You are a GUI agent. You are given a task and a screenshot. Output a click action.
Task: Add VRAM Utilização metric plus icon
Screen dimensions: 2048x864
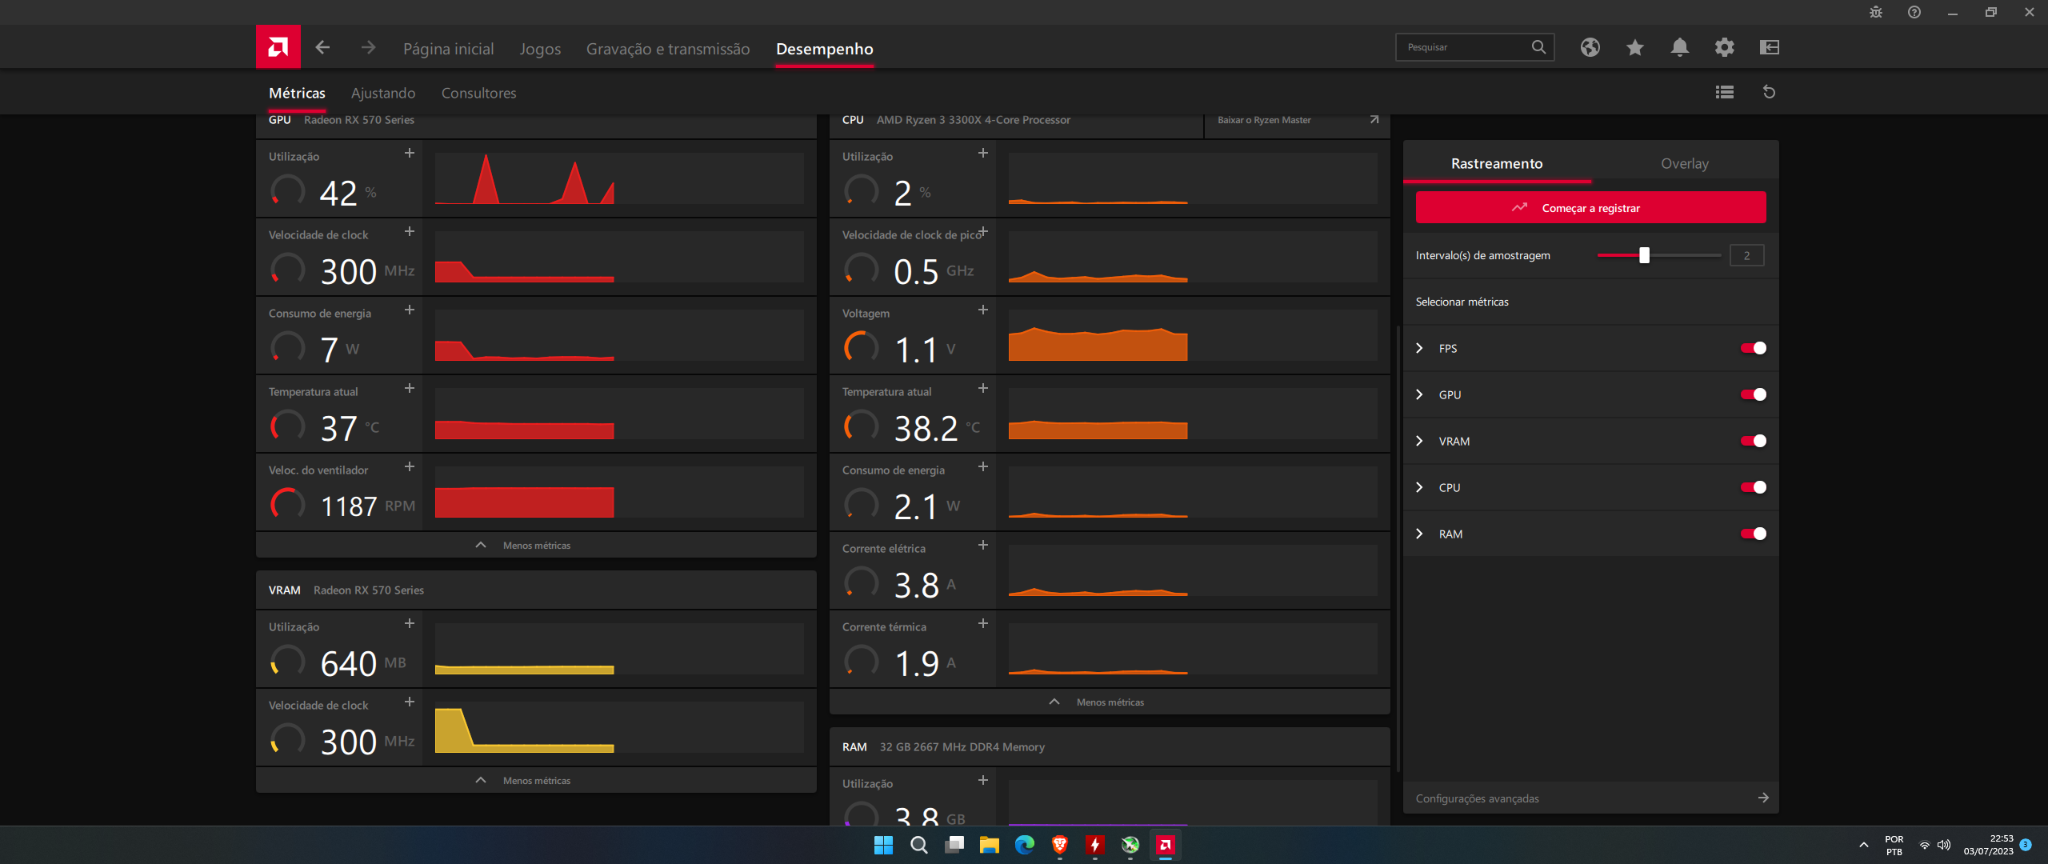coord(409,623)
